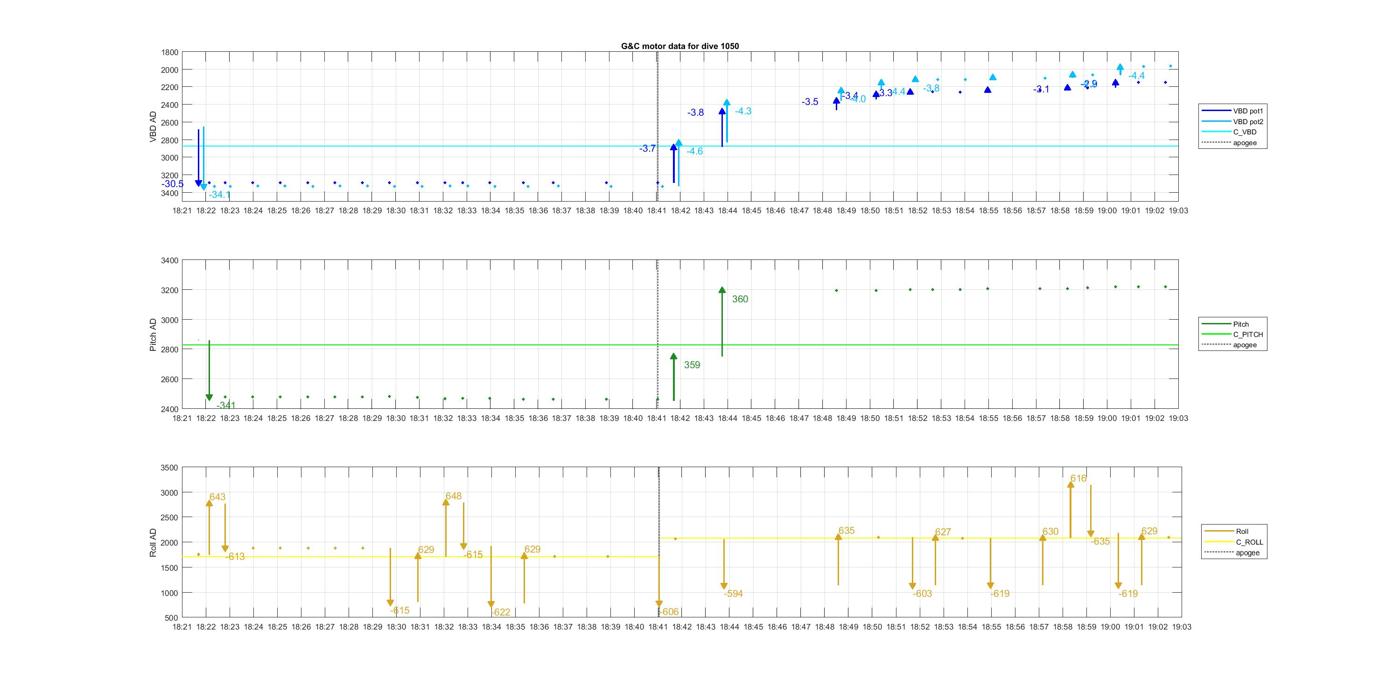
Task: Click the '1500' y-axis tick in Roll plot
Action: 170,568
